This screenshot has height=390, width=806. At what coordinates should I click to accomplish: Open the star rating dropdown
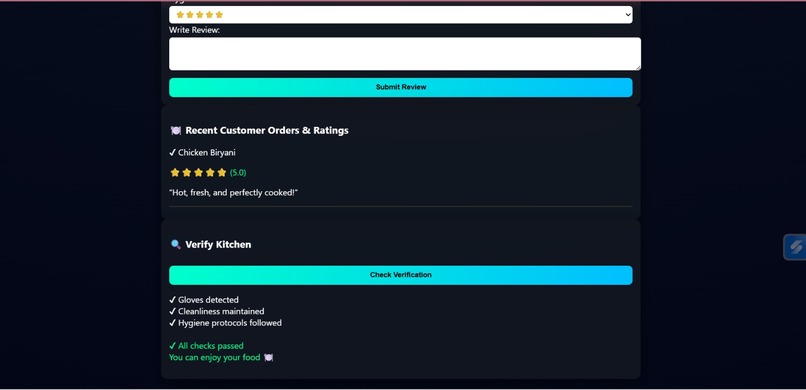pyautogui.click(x=400, y=15)
